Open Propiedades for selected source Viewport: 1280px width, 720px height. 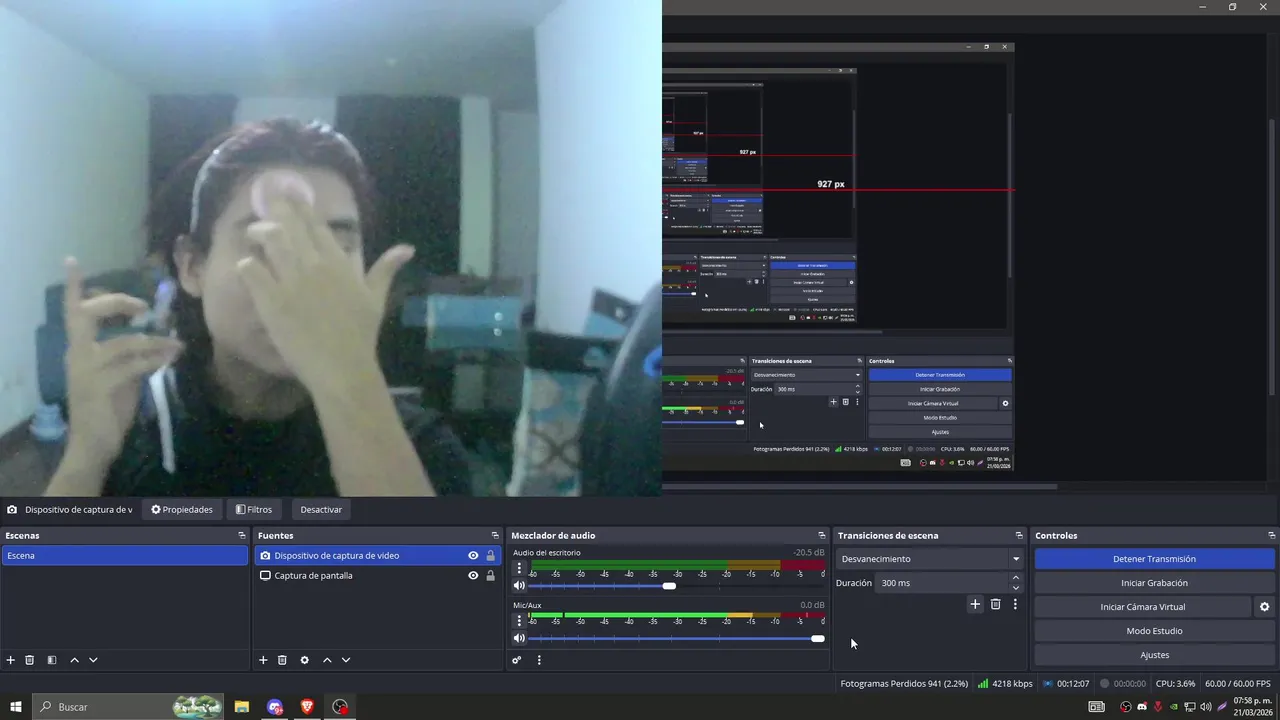click(182, 510)
